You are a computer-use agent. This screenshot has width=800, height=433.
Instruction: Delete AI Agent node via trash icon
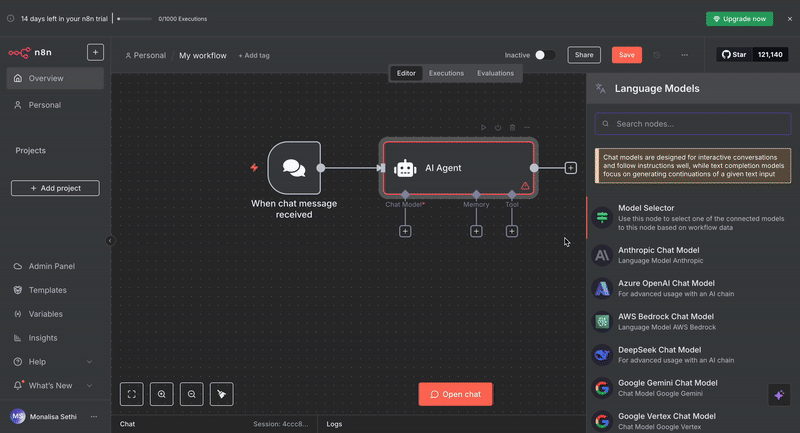click(512, 128)
